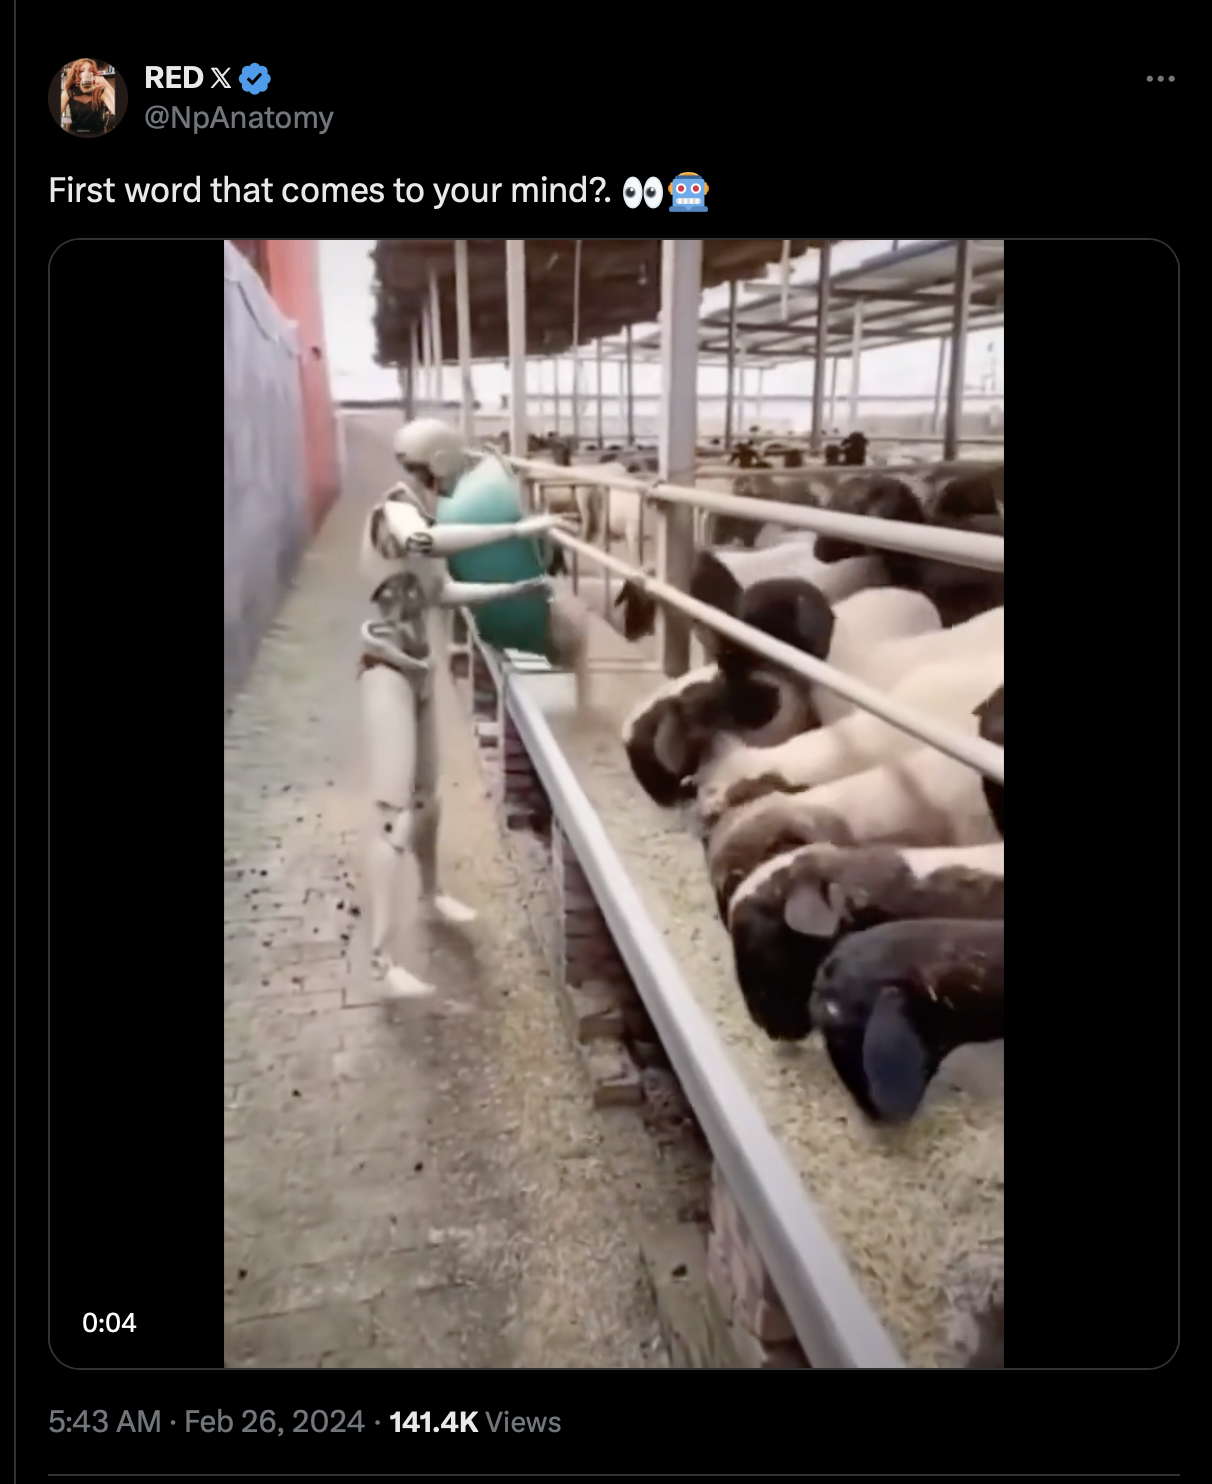View the 141.4K Views count
Viewport: 1212px width, 1484px height.
[x=475, y=1421]
